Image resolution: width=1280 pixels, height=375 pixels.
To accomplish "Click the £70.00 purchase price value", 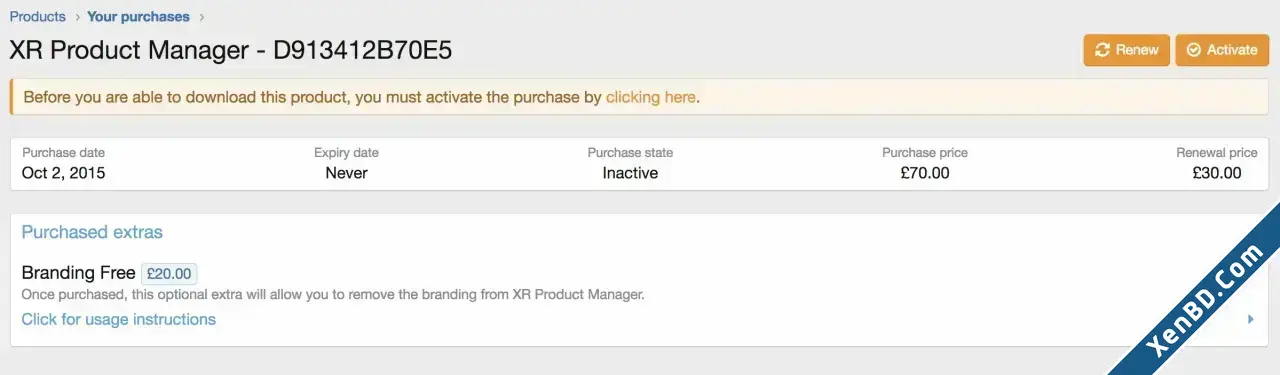I will pos(925,173).
